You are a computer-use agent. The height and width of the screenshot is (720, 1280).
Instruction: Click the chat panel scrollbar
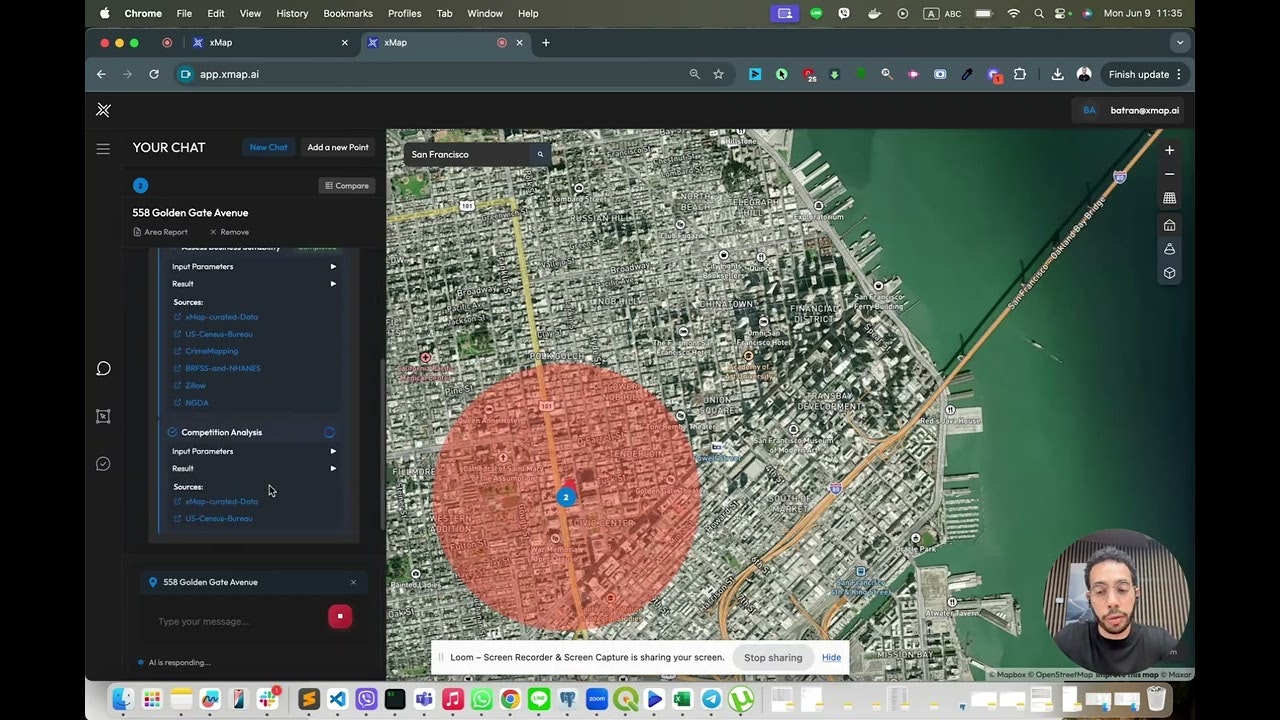coord(380,445)
